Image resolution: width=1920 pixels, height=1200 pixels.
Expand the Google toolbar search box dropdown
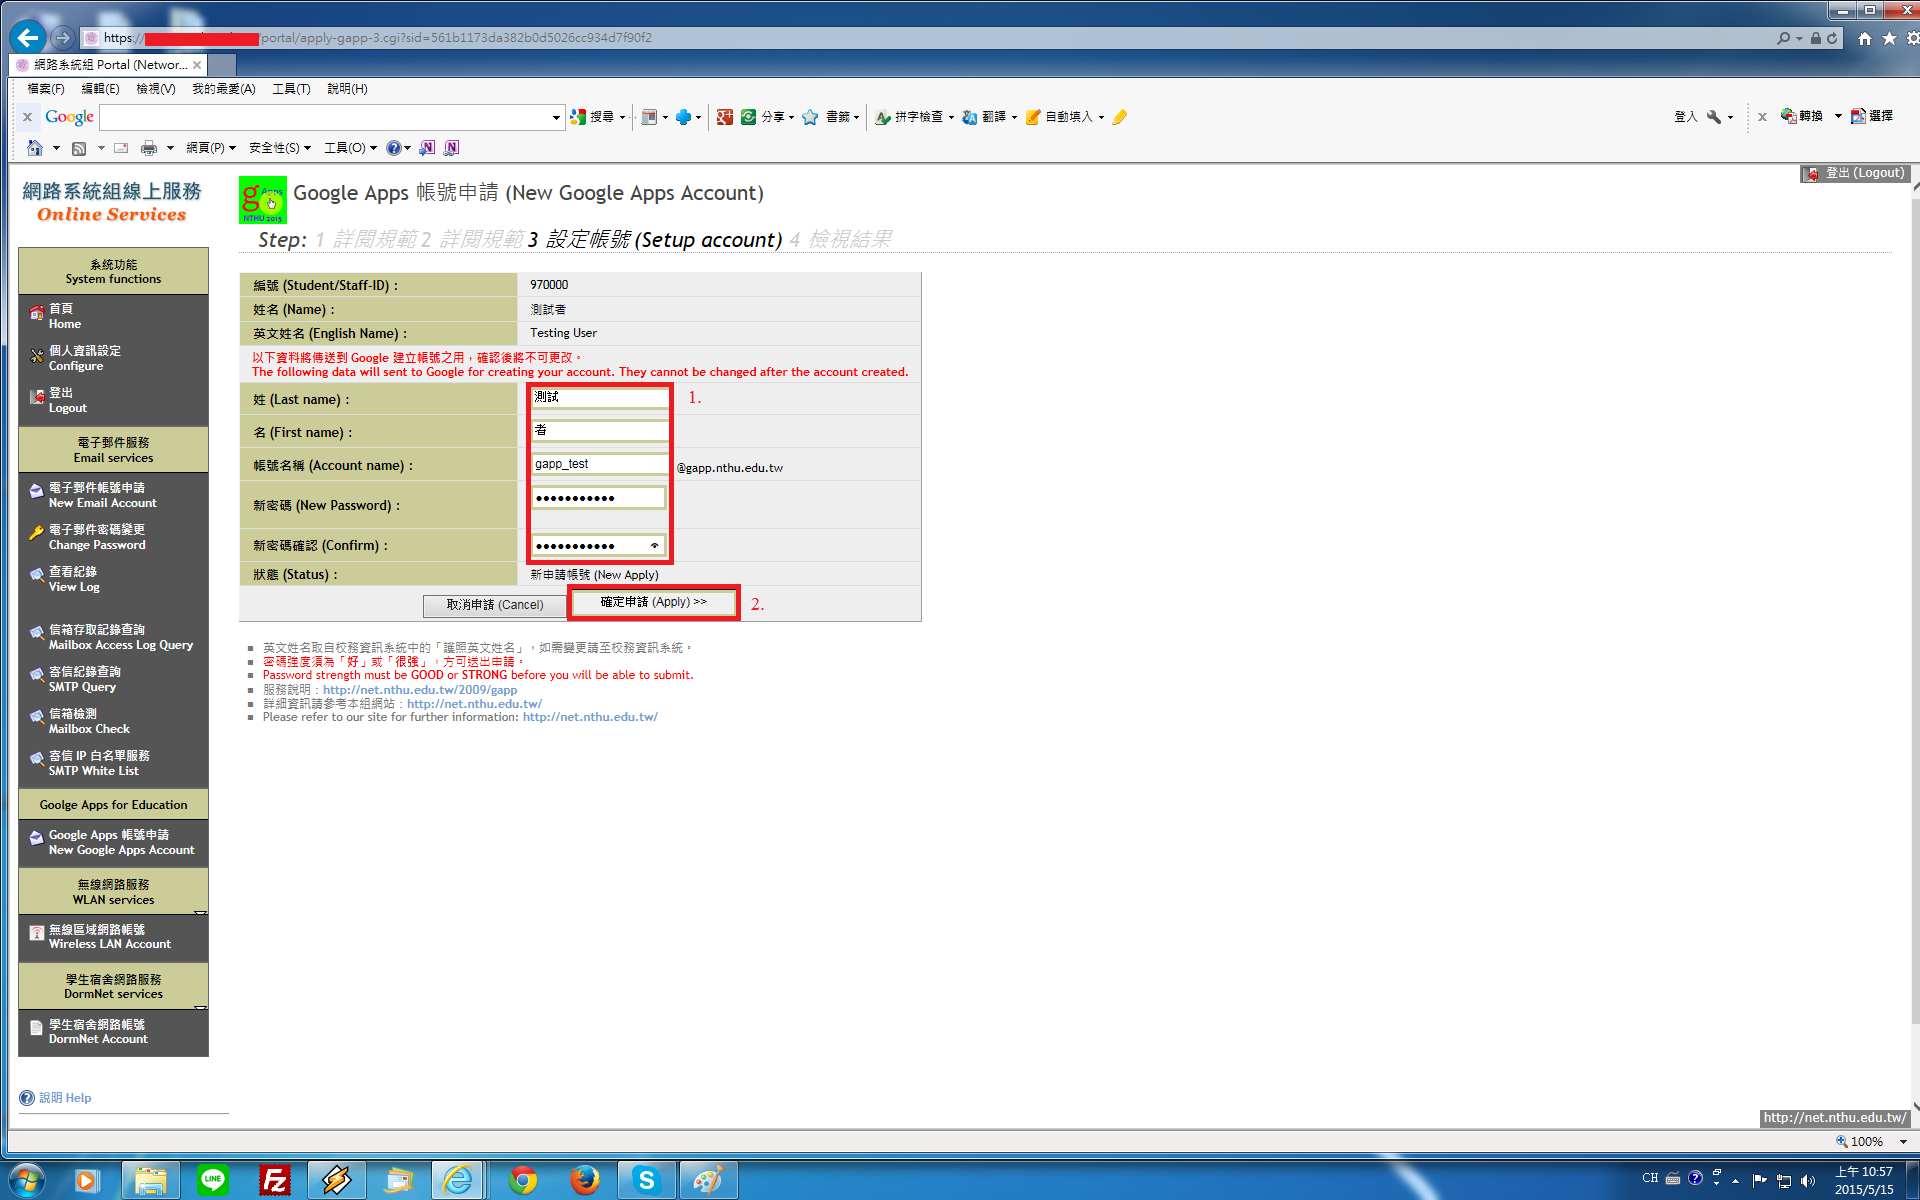[556, 117]
